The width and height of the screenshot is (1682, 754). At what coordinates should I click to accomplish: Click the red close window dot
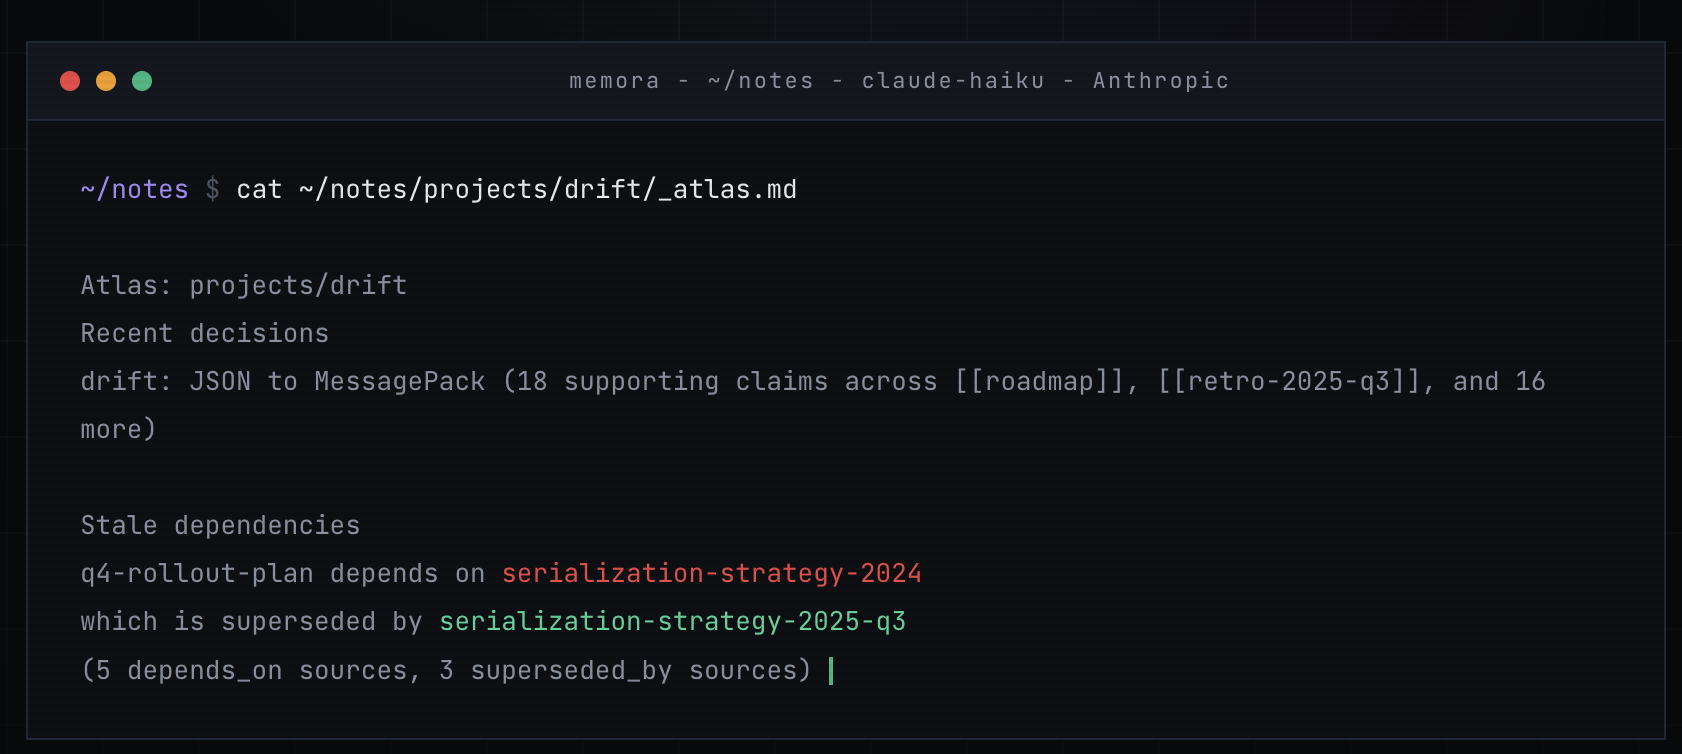pyautogui.click(x=70, y=81)
